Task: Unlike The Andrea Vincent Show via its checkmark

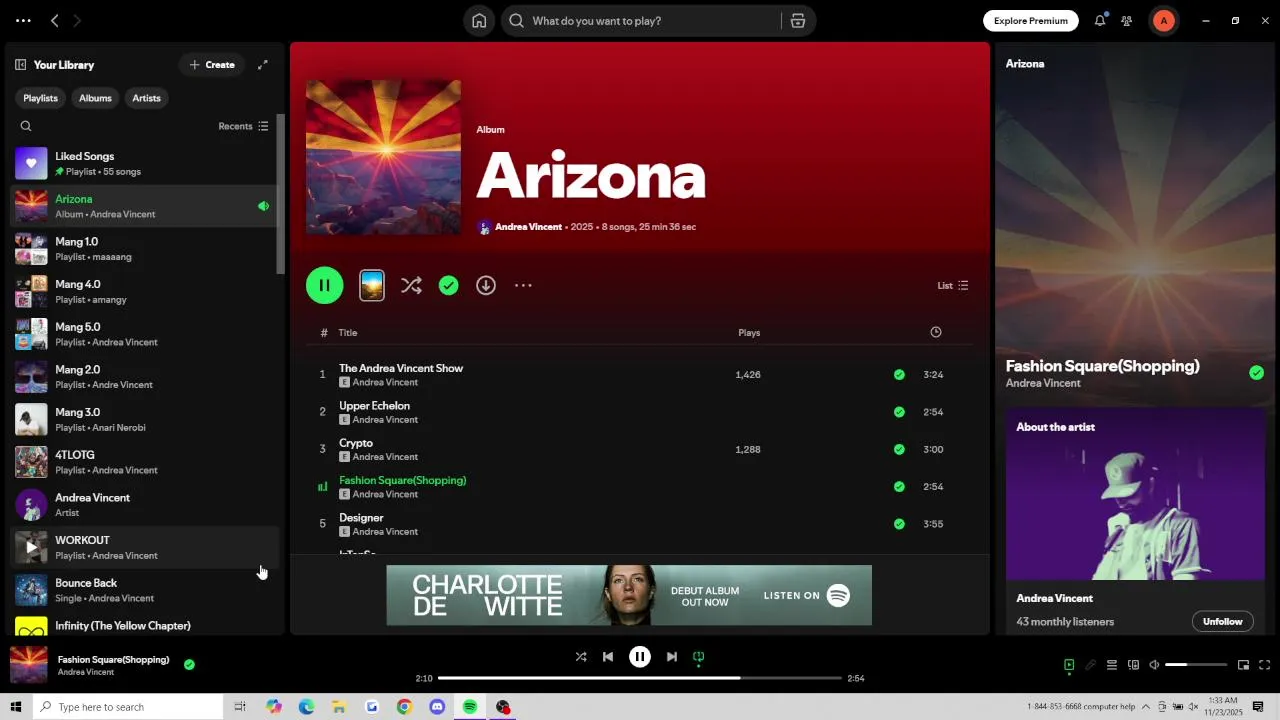Action: point(899,375)
